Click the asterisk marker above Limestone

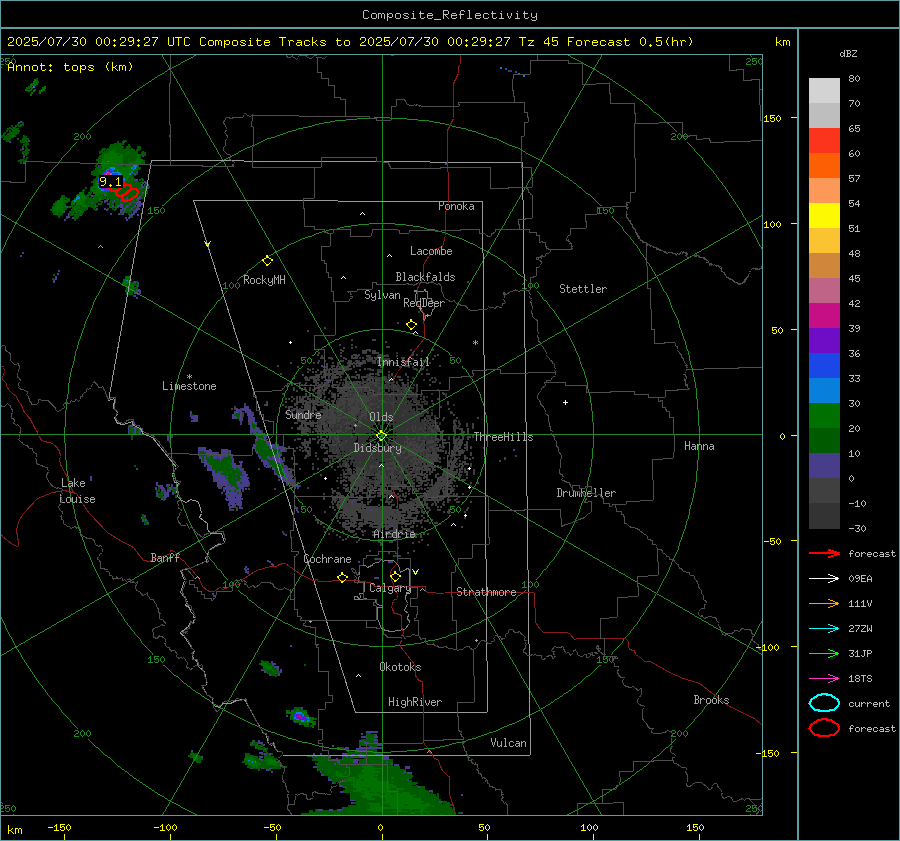click(x=189, y=377)
